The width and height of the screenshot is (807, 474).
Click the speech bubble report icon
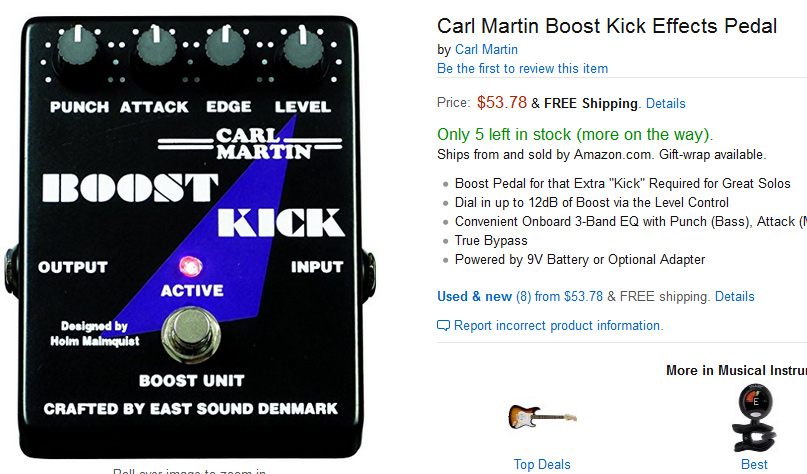pos(444,326)
